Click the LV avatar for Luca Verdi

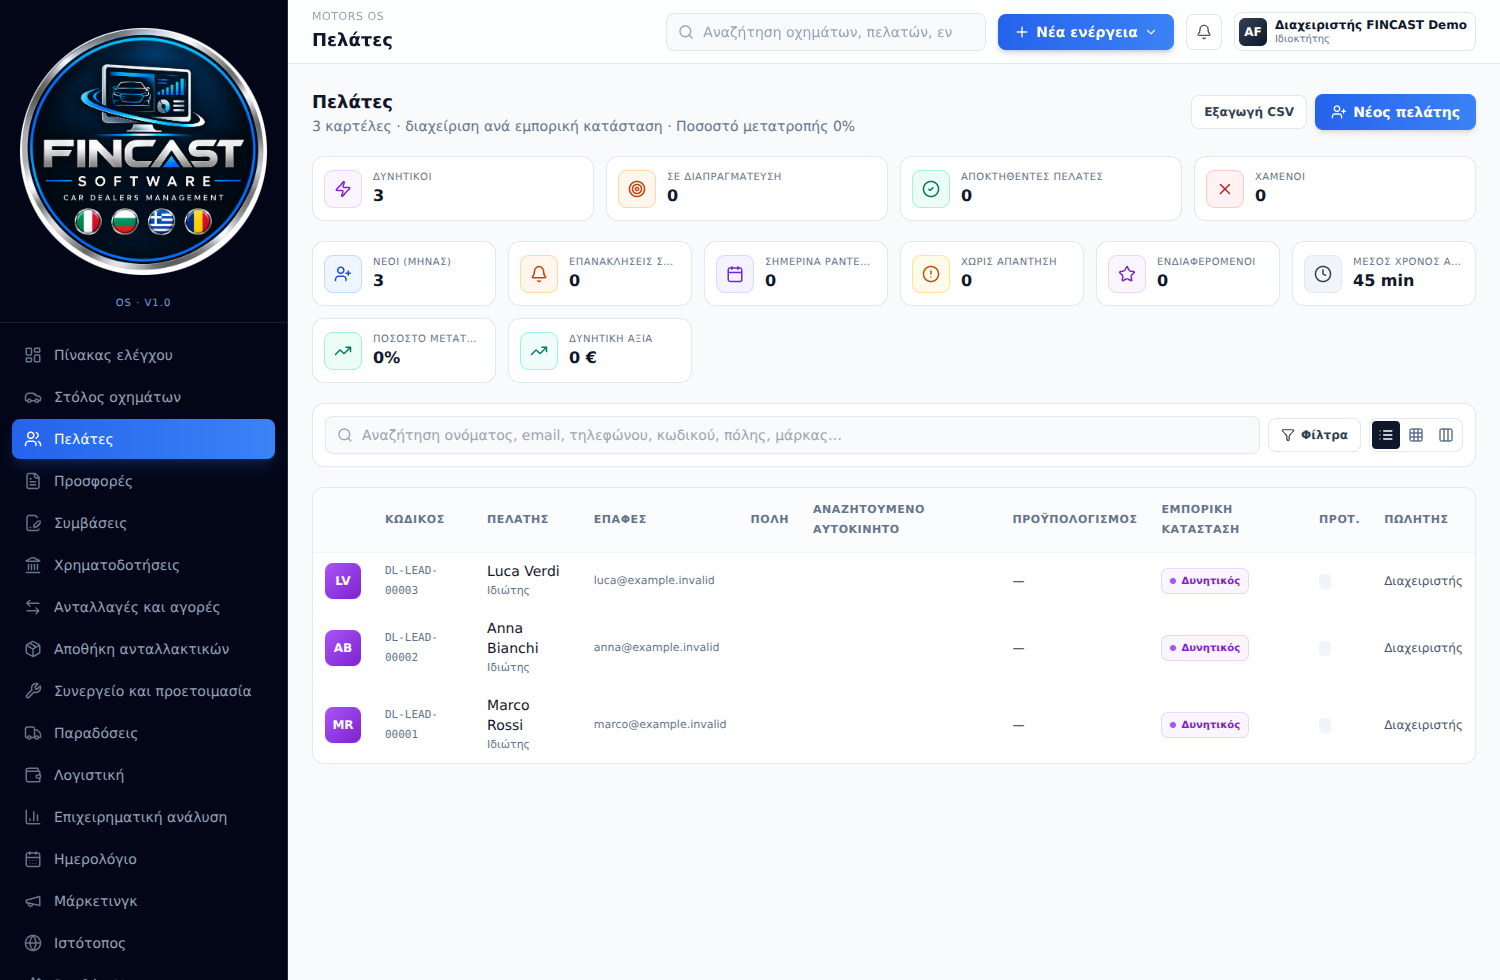click(x=343, y=581)
